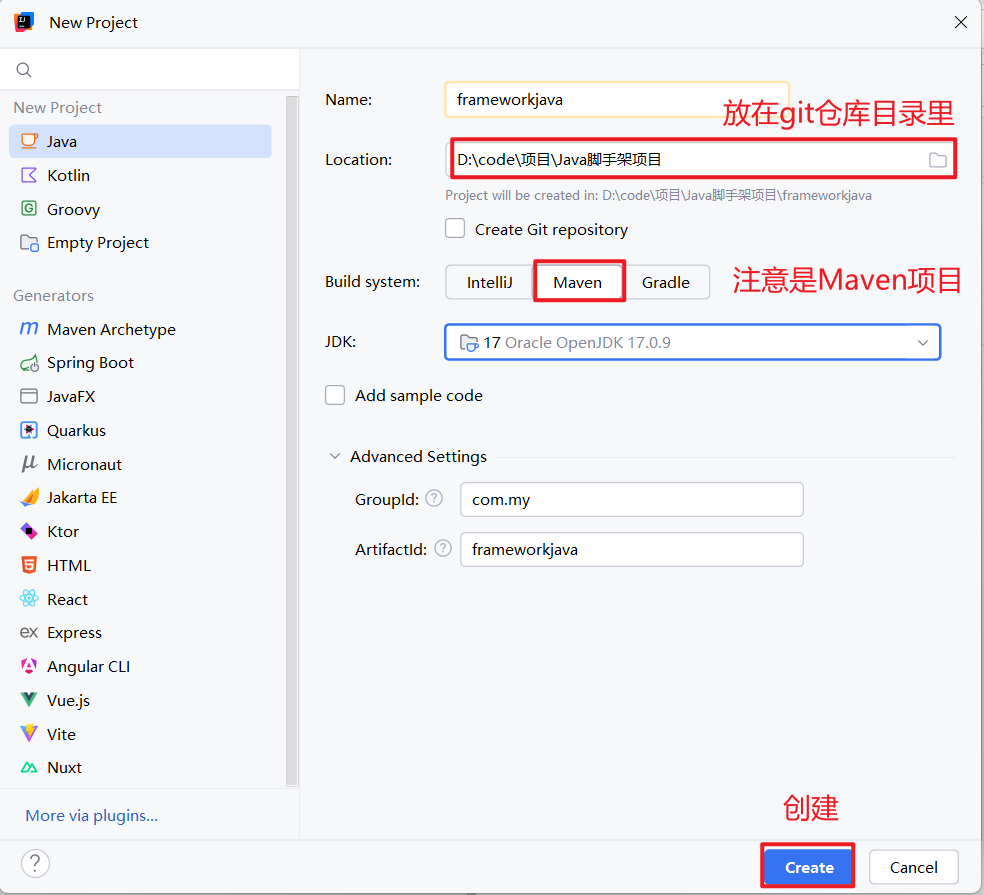Select IntelliJ build system
This screenshot has width=984, height=895.
coord(489,282)
